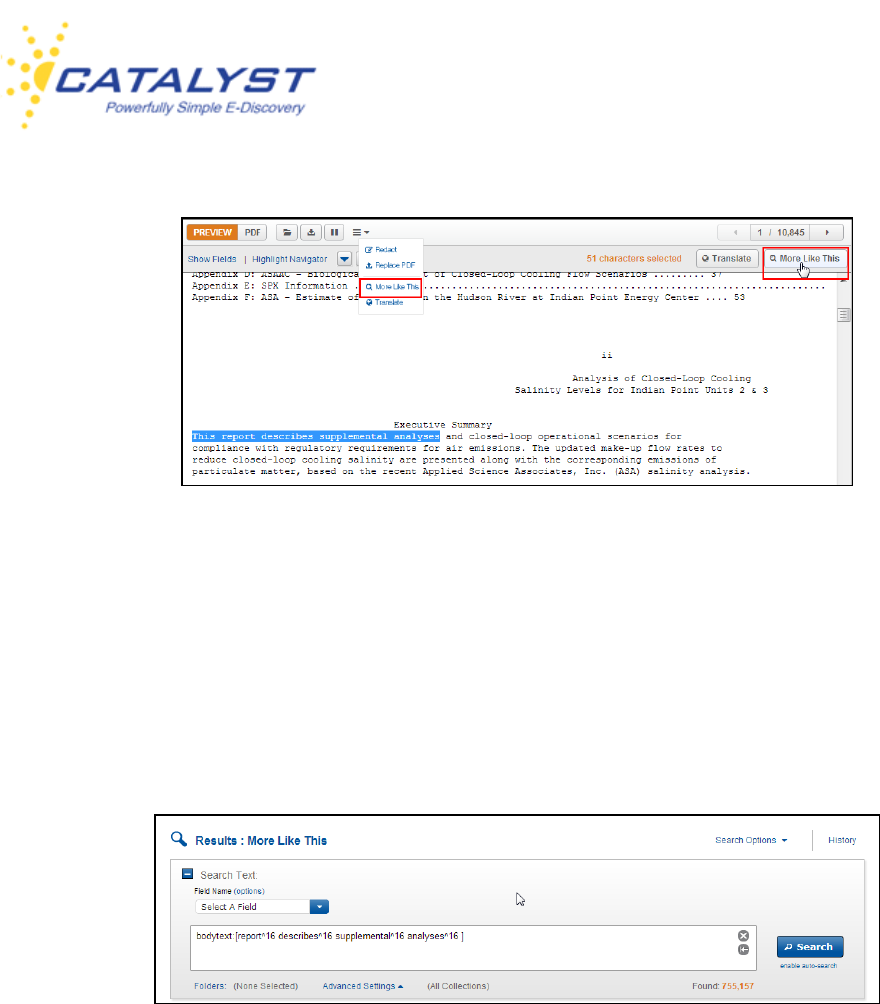Click the 'Executive Summary' heading
The height and width of the screenshot is (1004, 880).
point(443,425)
